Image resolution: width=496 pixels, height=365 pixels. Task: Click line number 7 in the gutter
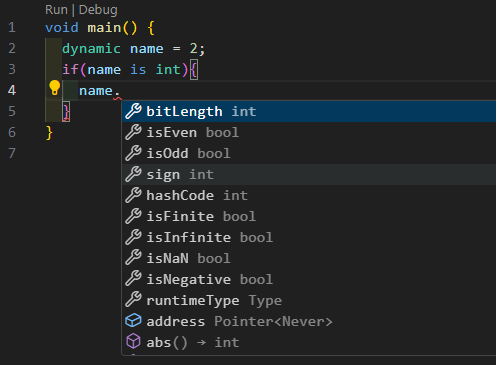(x=12, y=153)
